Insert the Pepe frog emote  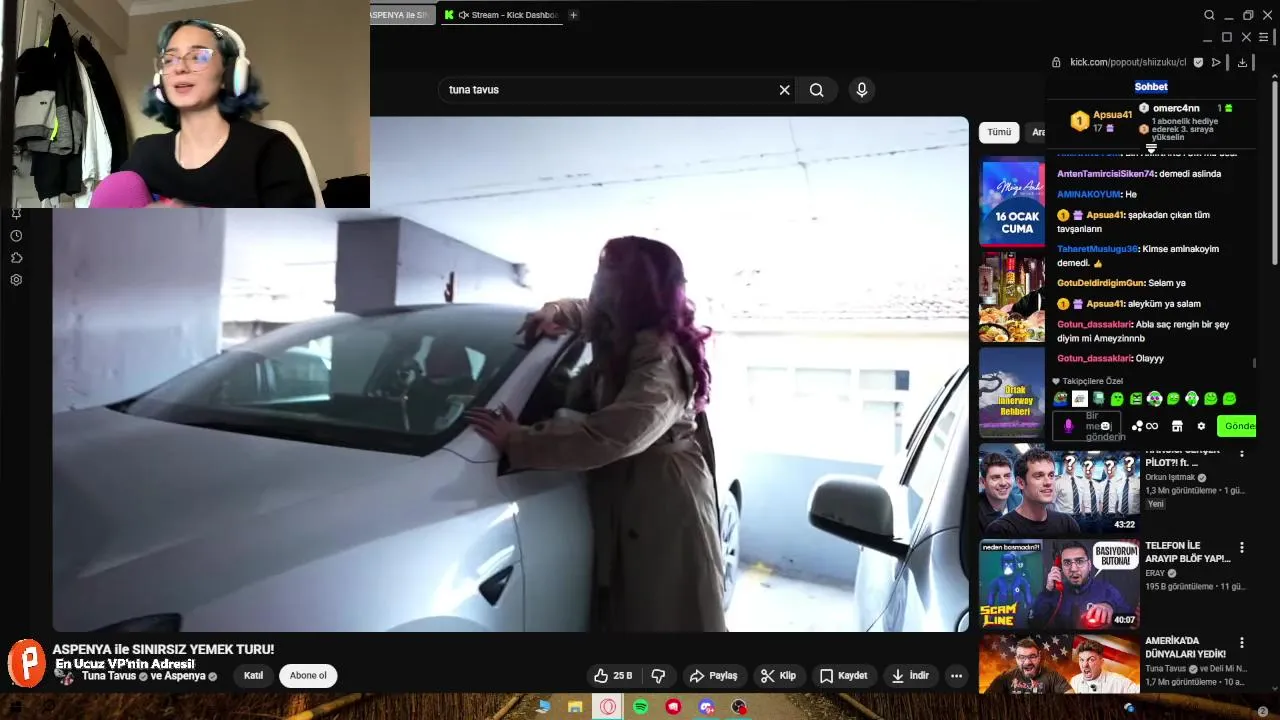coord(1061,399)
